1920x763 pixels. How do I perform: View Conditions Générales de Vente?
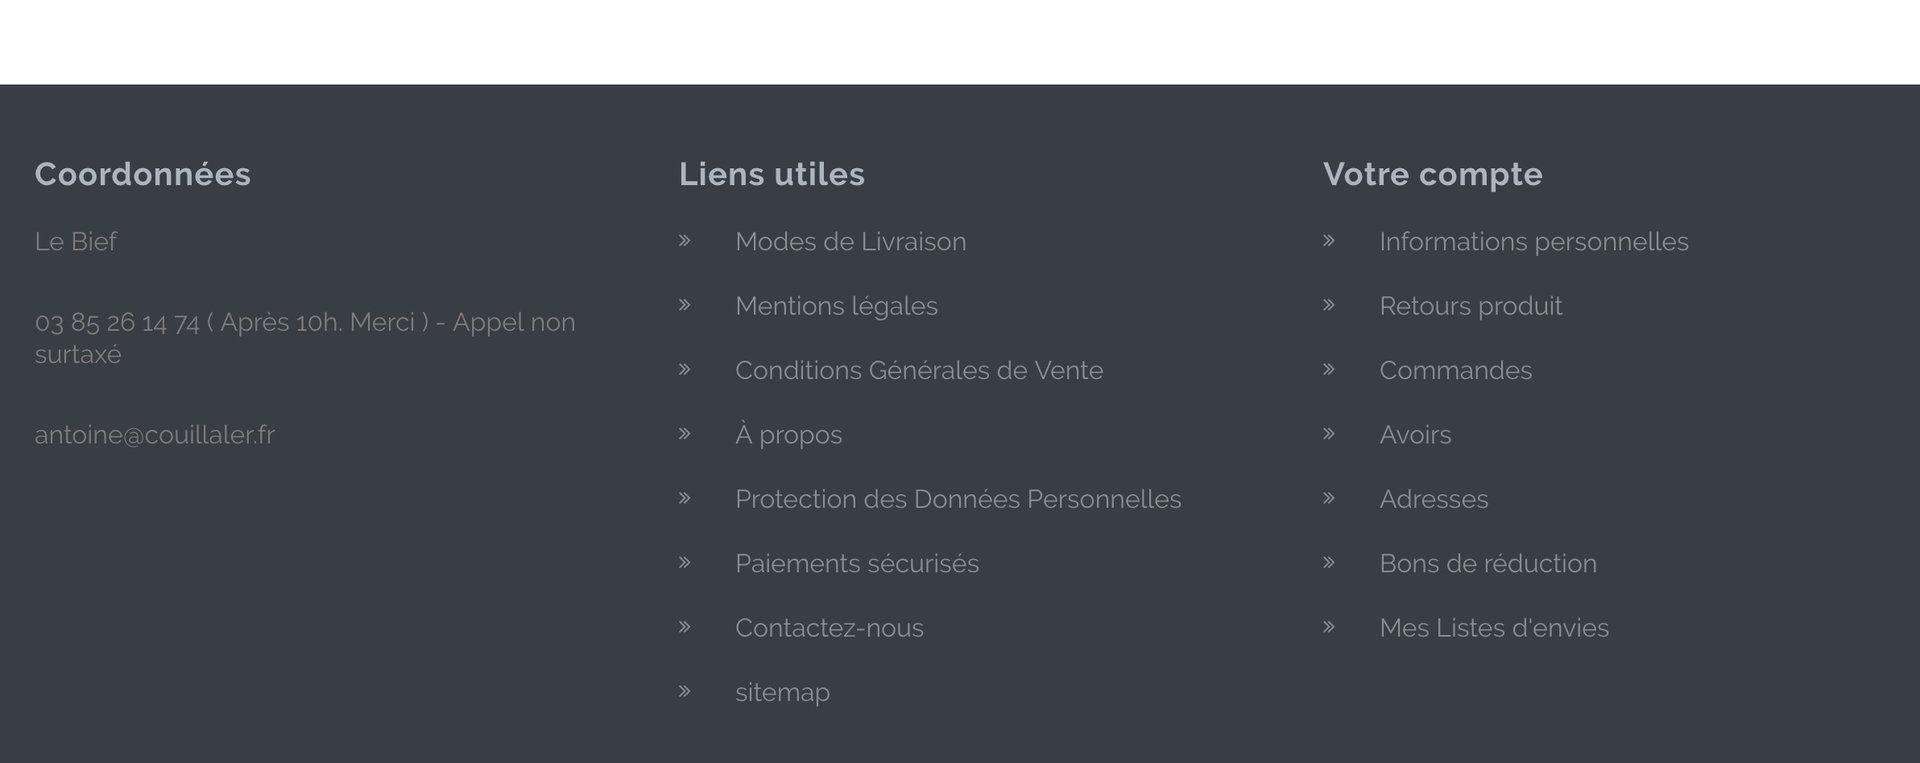coord(918,371)
